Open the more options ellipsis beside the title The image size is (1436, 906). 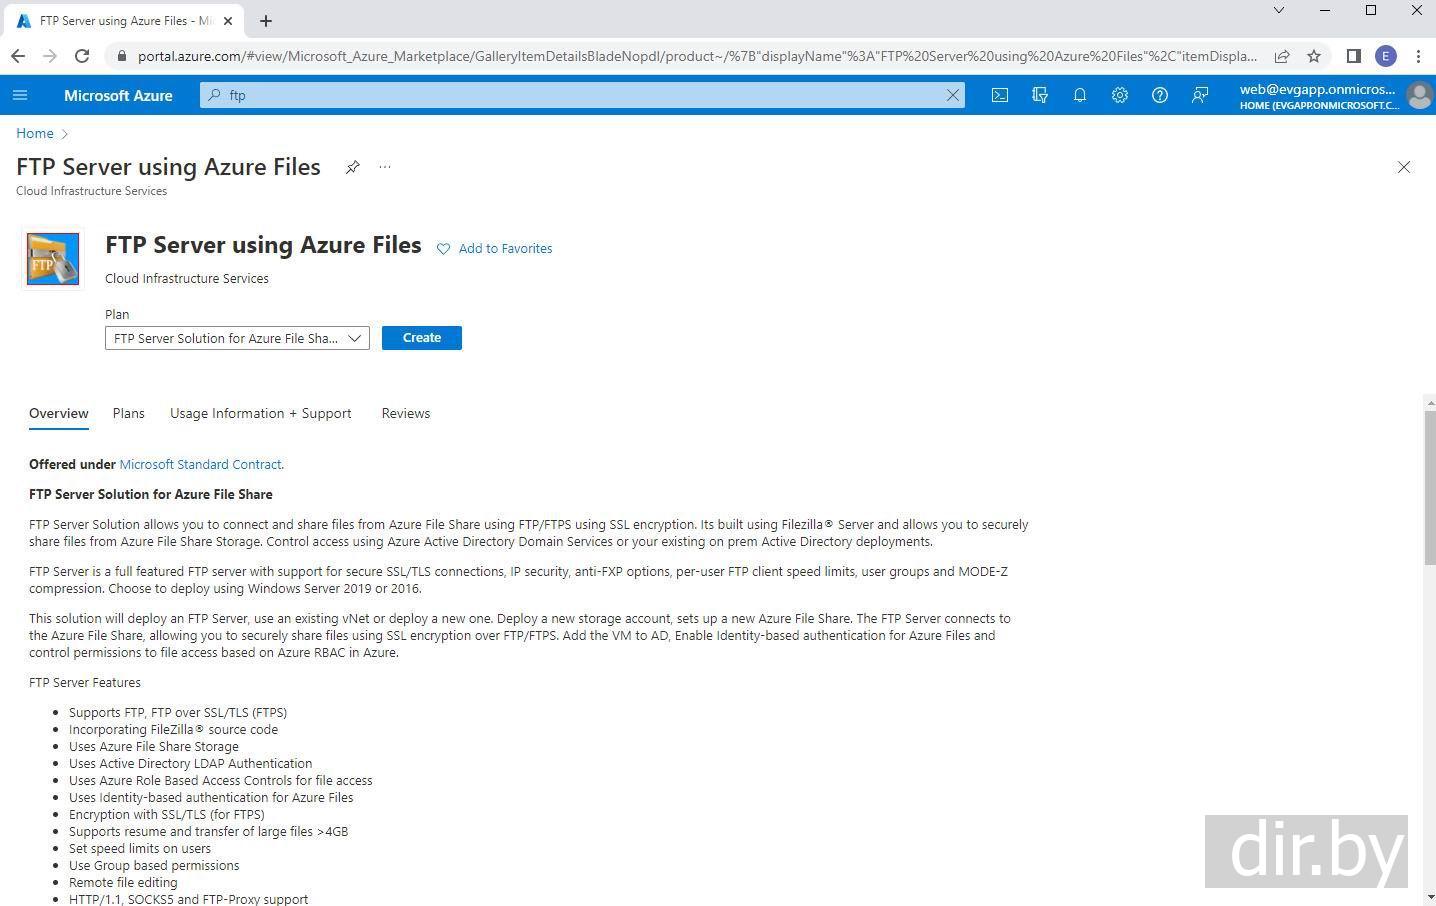tap(385, 167)
